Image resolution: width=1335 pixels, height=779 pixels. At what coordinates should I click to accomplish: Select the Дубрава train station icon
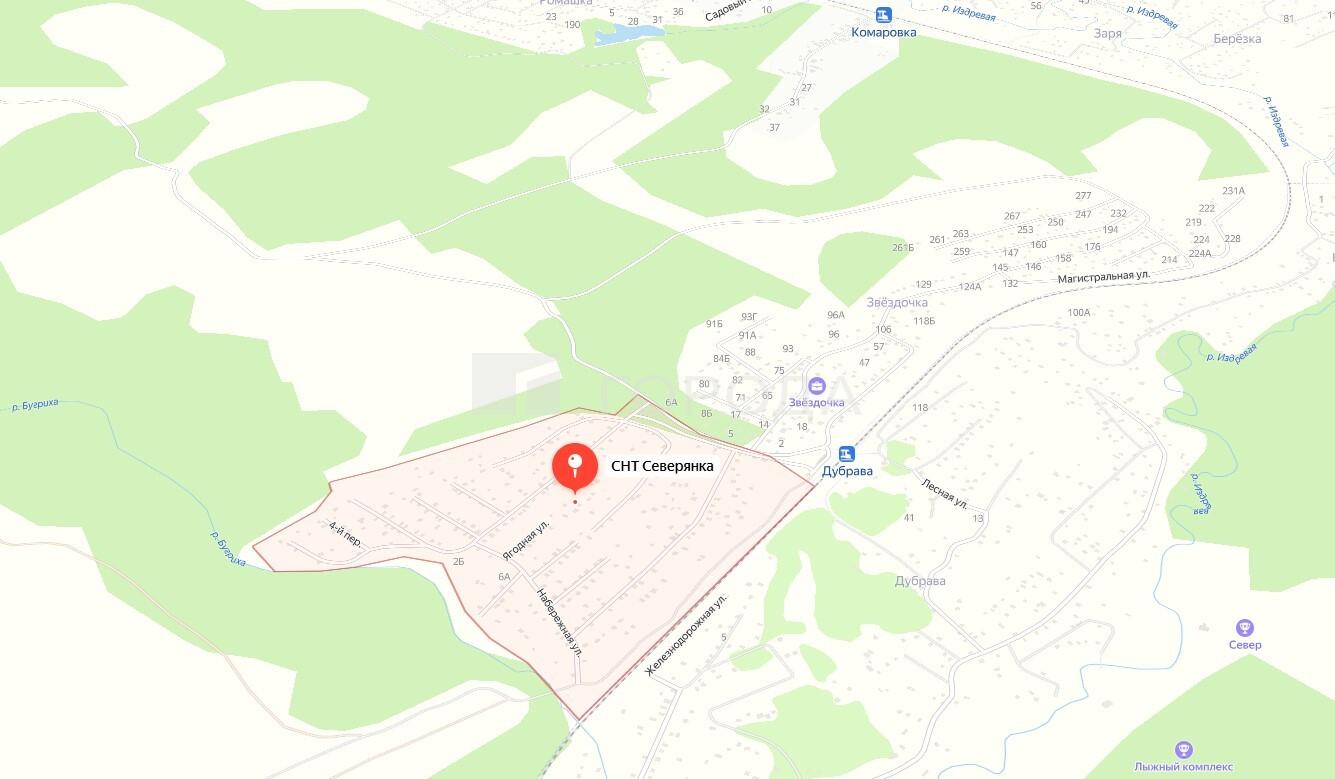pyautogui.click(x=847, y=453)
